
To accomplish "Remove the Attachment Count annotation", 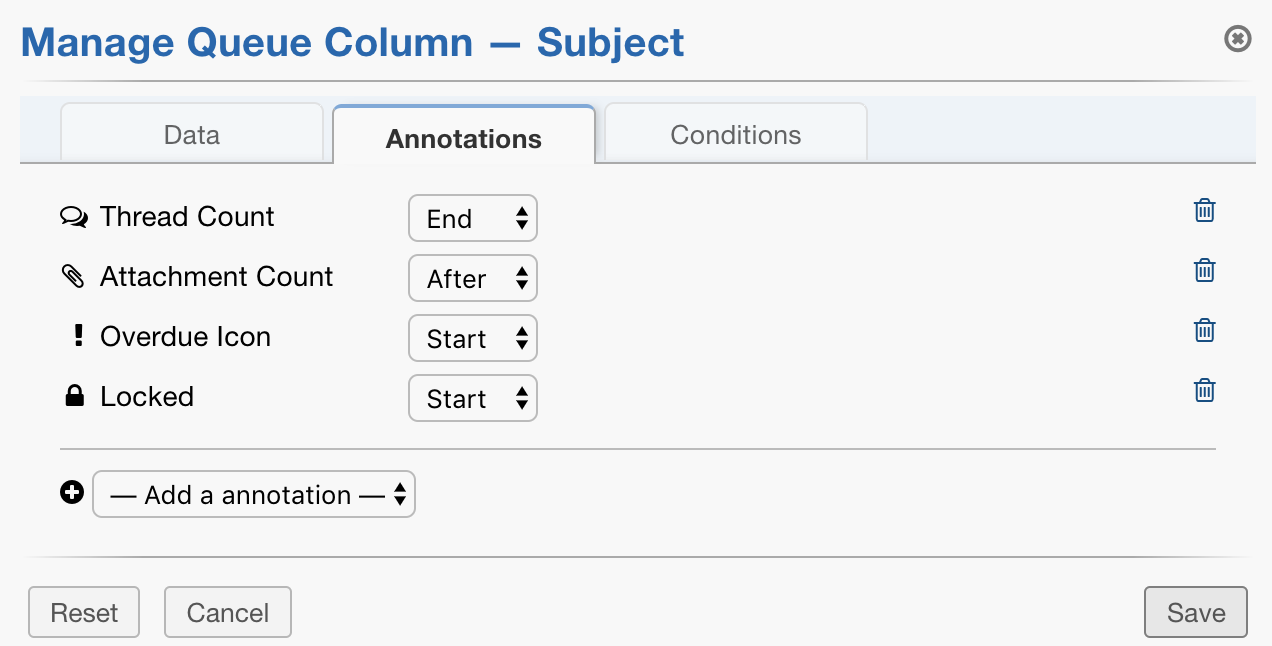I will 1204,270.
